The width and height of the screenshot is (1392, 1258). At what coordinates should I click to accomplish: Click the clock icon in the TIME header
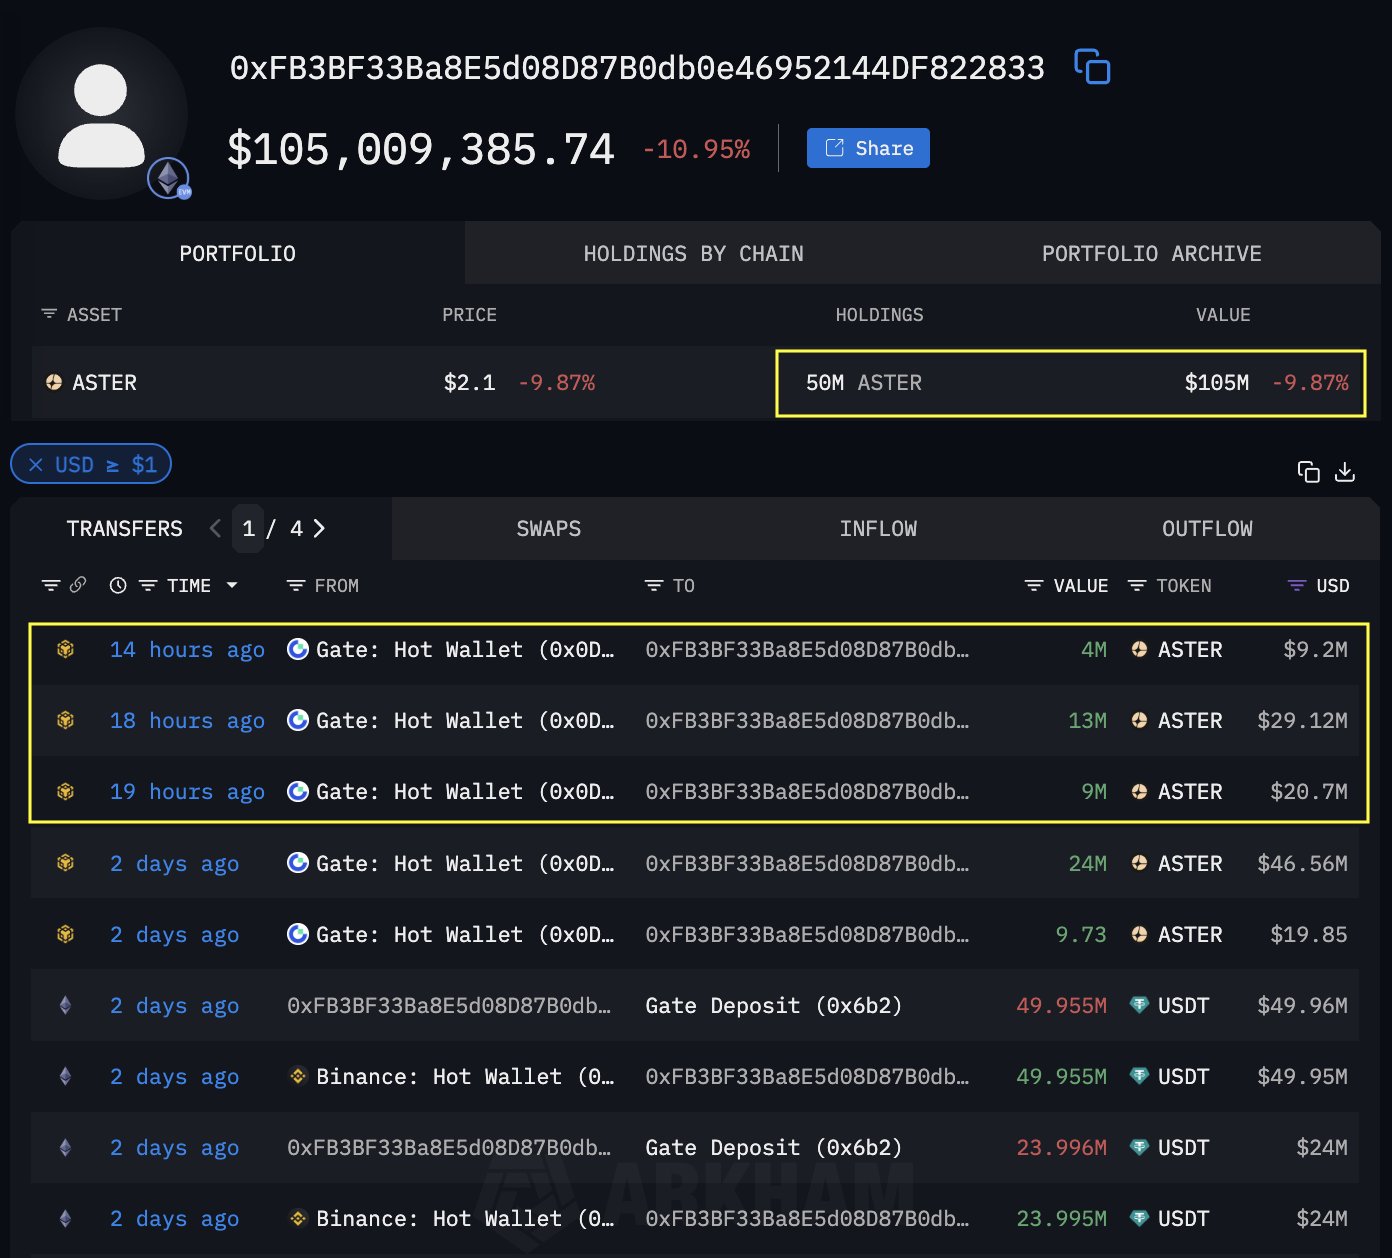(118, 586)
